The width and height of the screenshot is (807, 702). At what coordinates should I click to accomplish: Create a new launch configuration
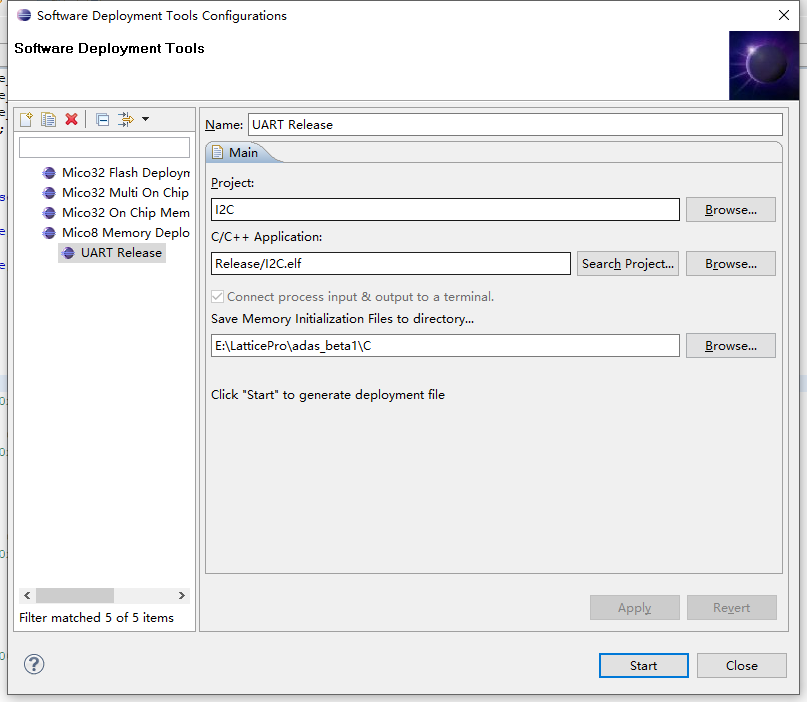pos(26,119)
